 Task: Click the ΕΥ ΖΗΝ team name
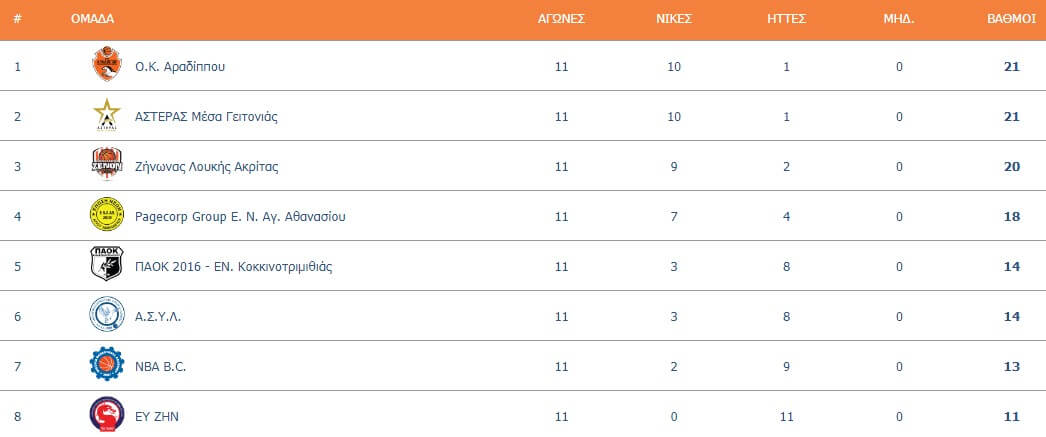(157, 417)
